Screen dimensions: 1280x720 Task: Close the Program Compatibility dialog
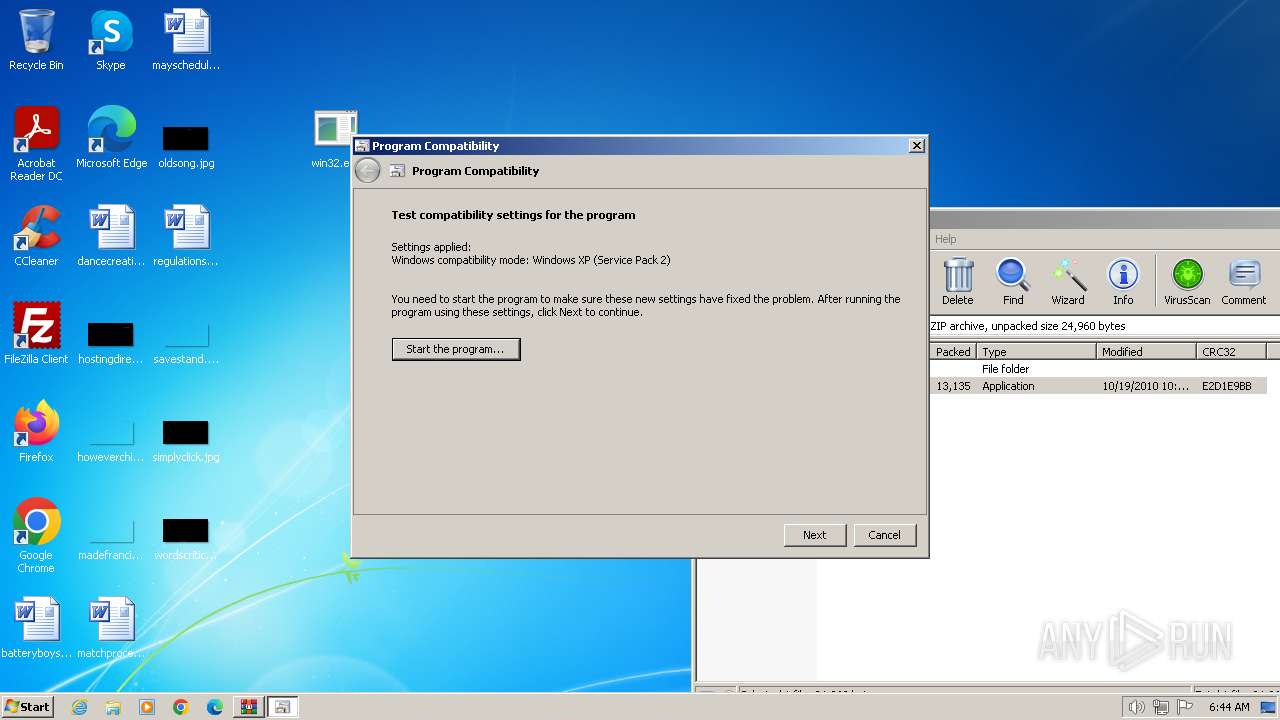916,146
